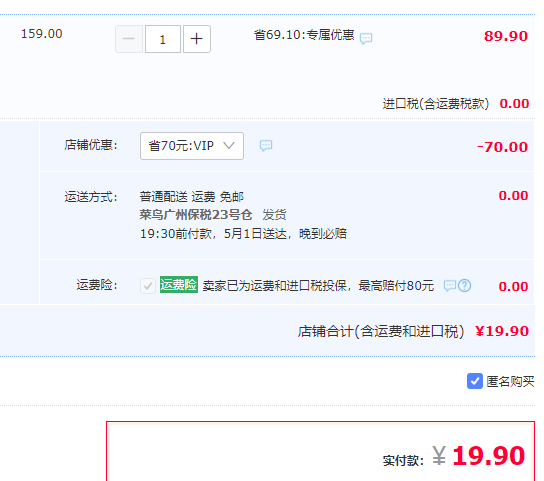Click the 实付款 ¥19.90 final payment amount
This screenshot has height=481, width=544.
(488, 455)
